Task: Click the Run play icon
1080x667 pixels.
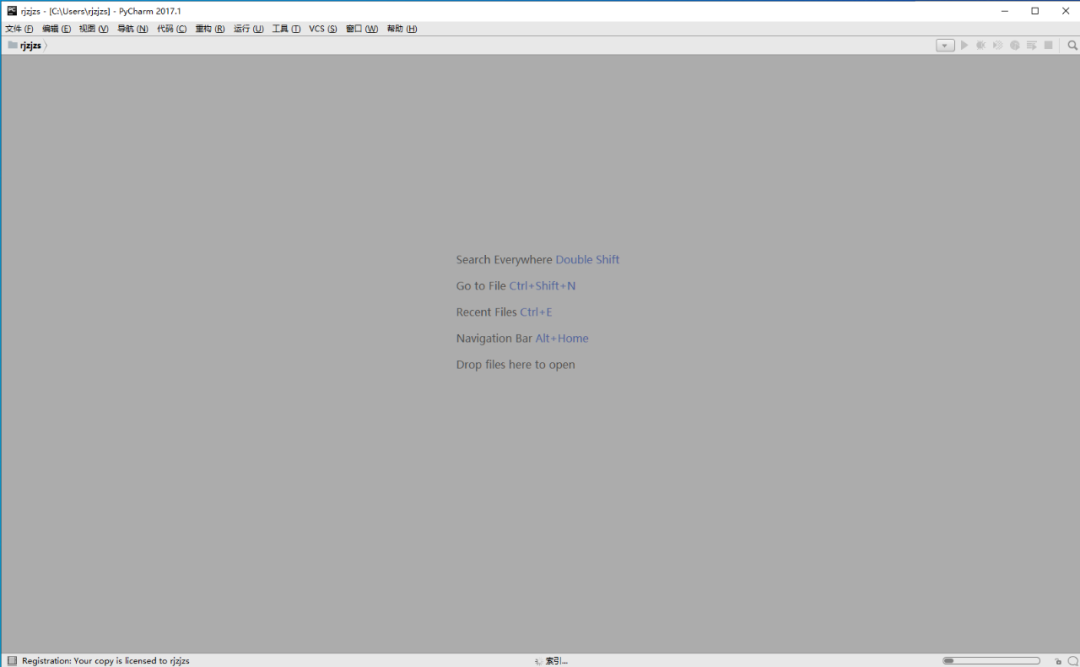Action: click(964, 45)
